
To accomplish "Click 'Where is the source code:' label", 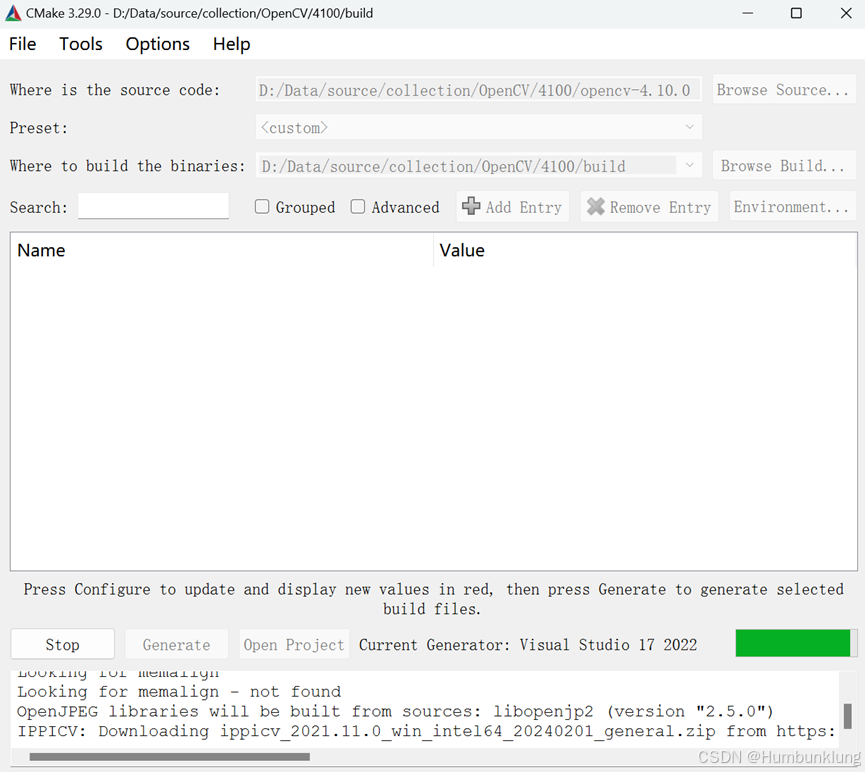I will (115, 90).
